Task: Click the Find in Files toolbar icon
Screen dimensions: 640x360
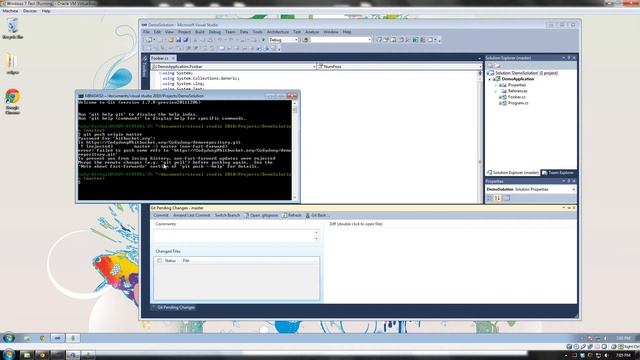Action: [305, 40]
